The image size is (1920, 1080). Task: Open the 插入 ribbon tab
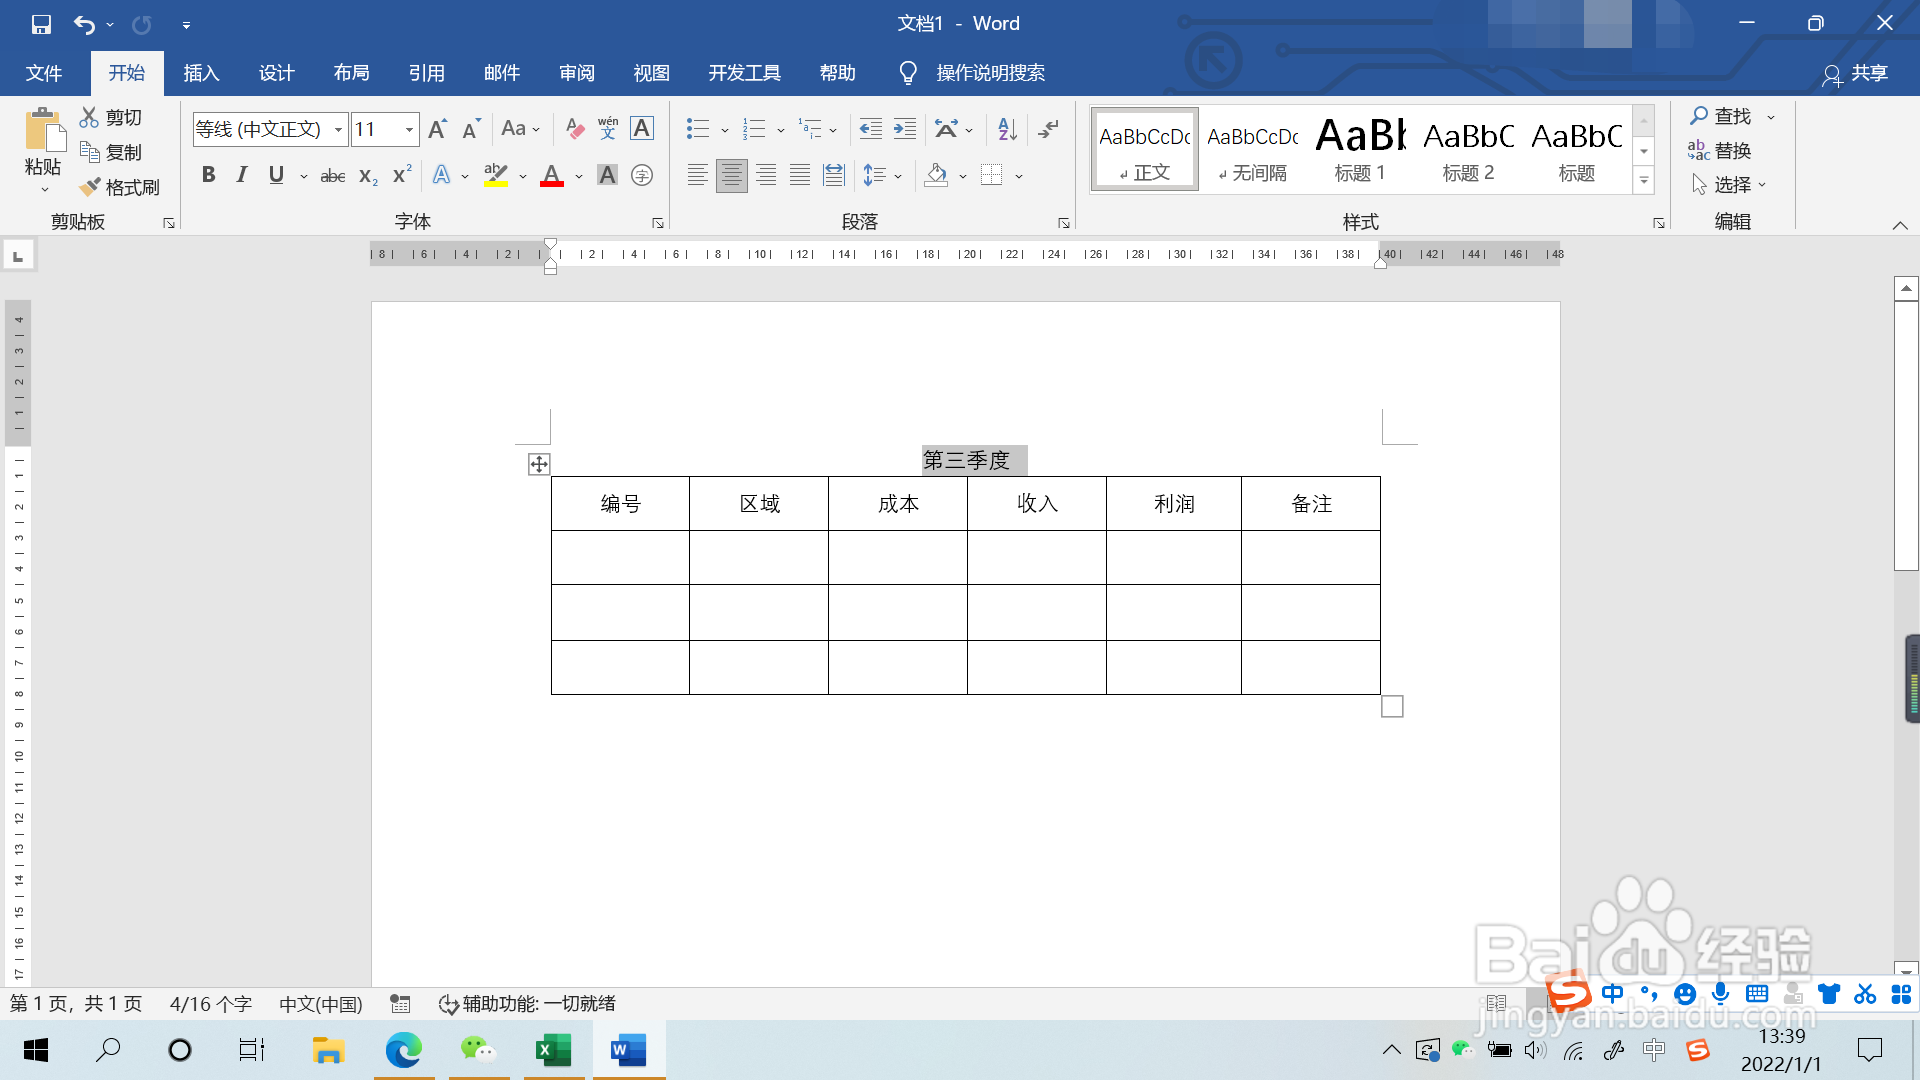point(201,73)
